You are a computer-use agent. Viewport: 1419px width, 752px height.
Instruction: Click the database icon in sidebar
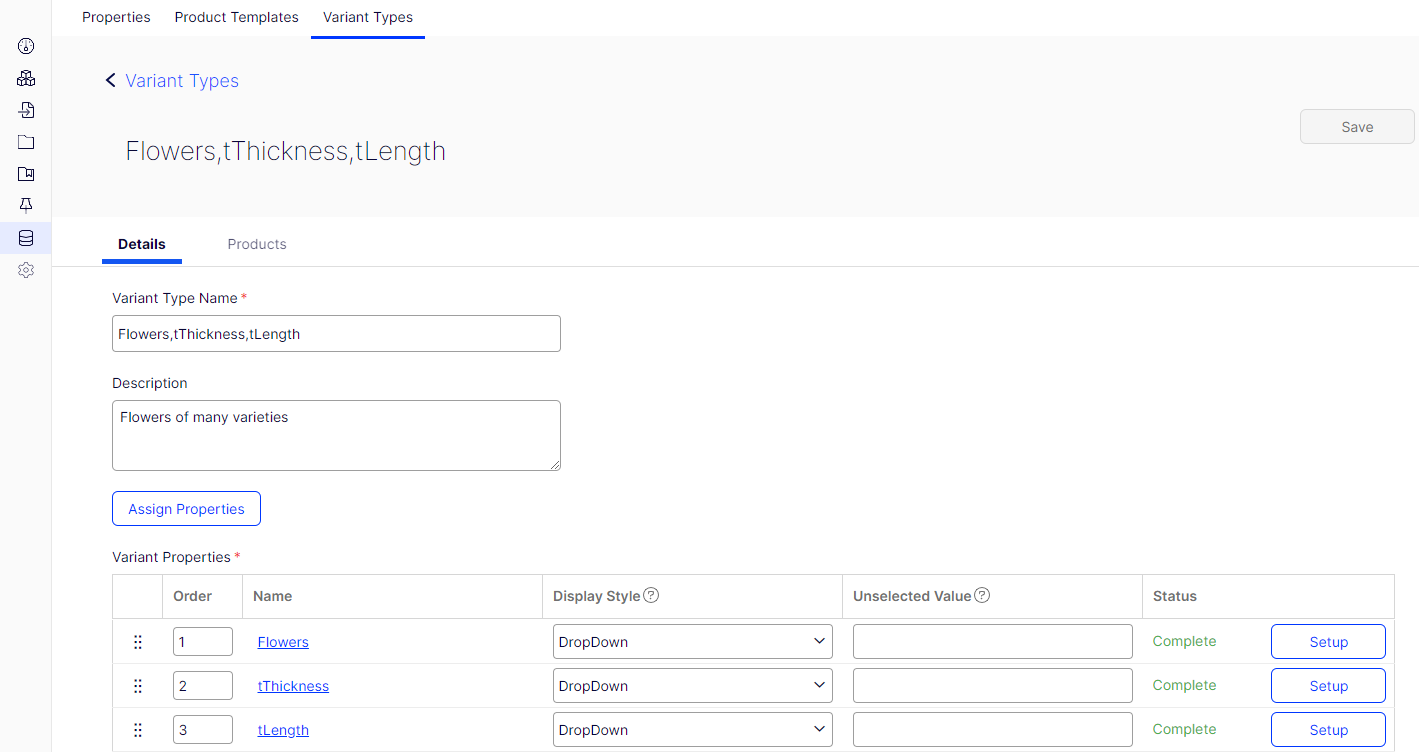[26, 238]
